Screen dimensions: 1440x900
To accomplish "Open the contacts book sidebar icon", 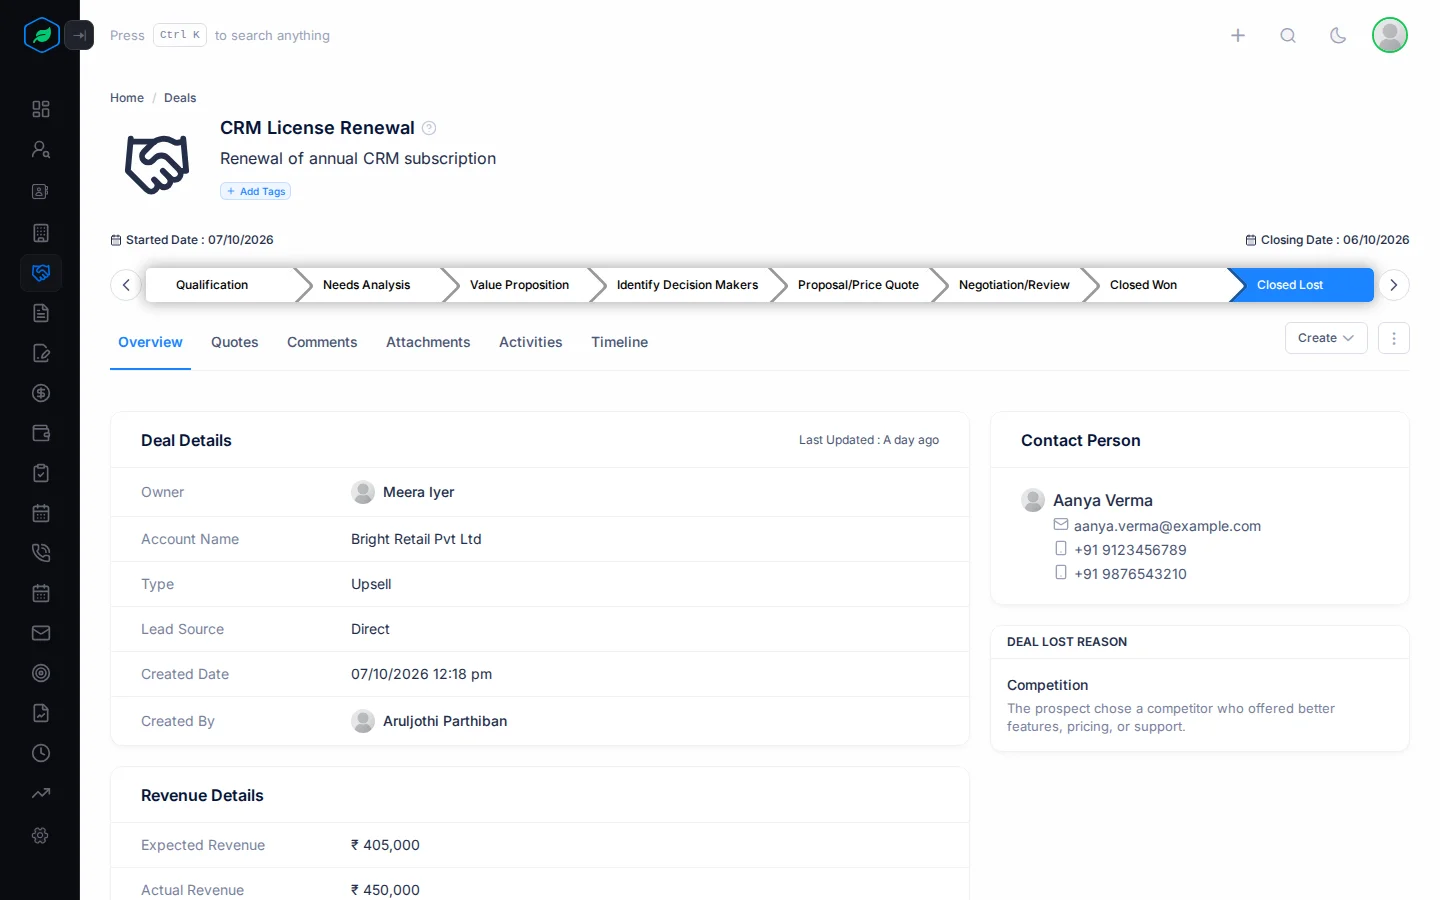I will [x=41, y=191].
